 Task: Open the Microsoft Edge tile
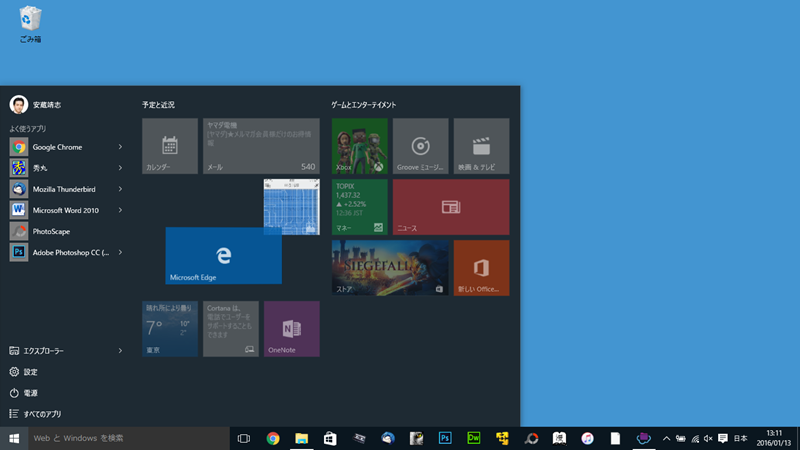223,256
